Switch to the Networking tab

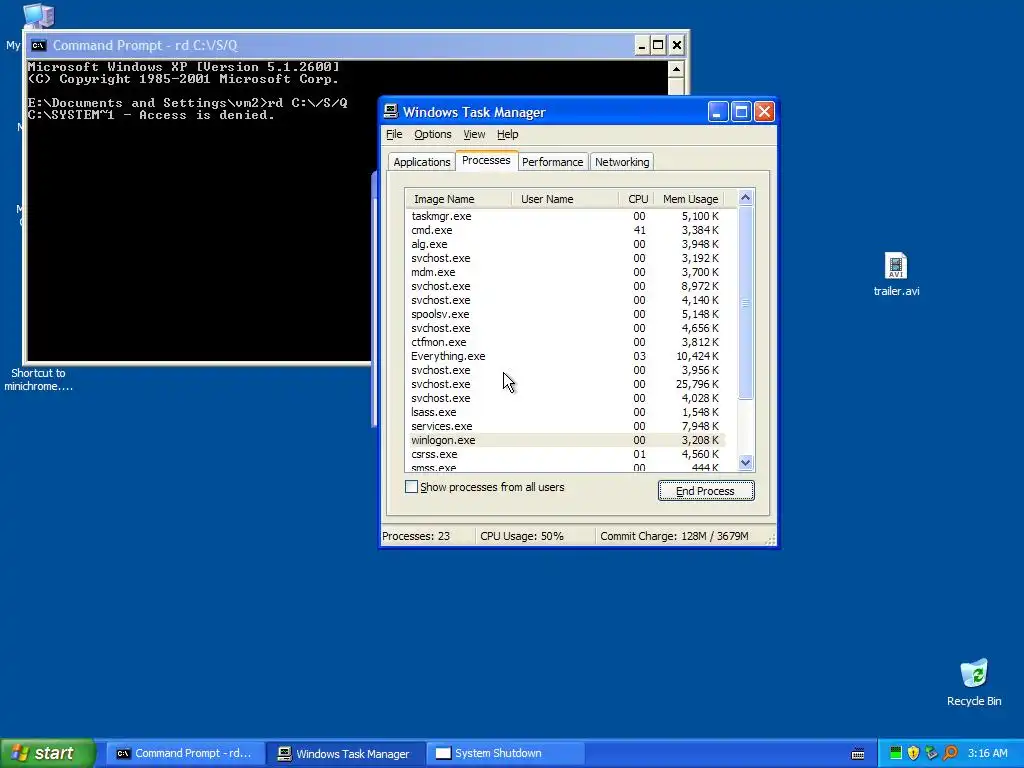point(622,162)
